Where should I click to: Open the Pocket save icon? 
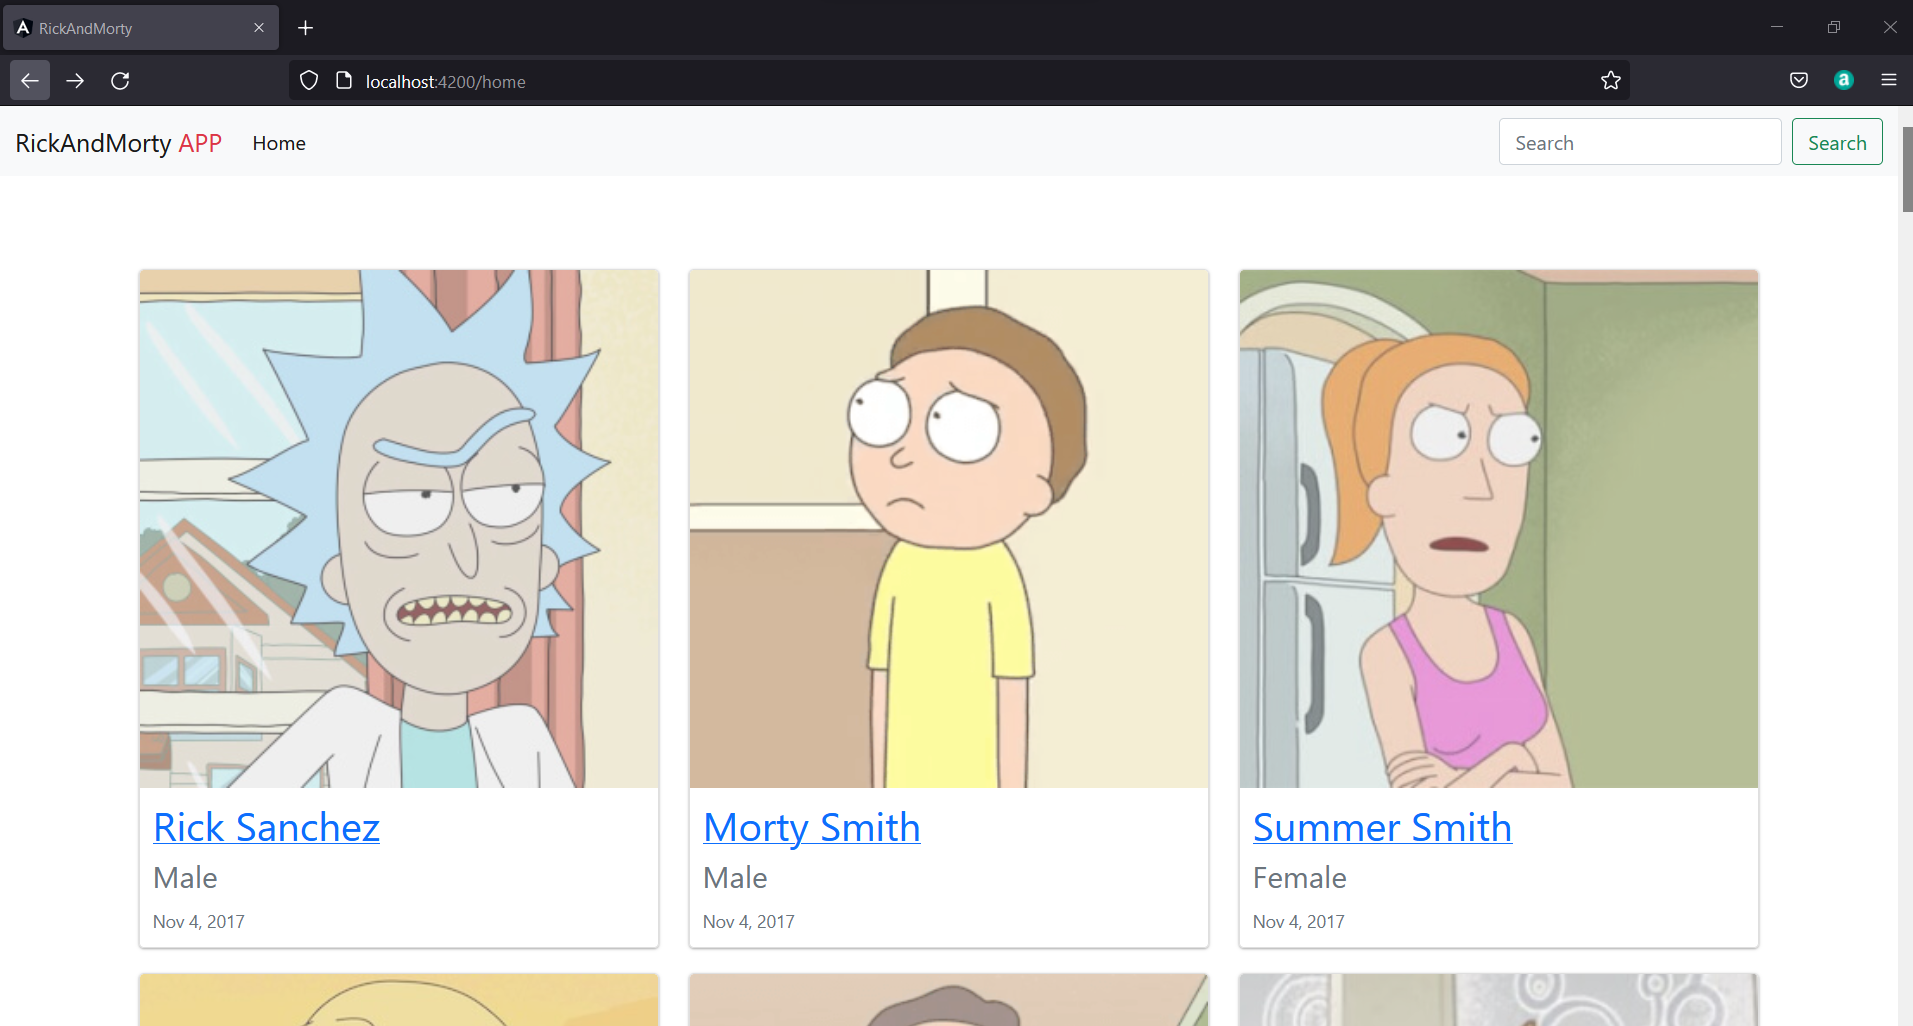[1798, 81]
